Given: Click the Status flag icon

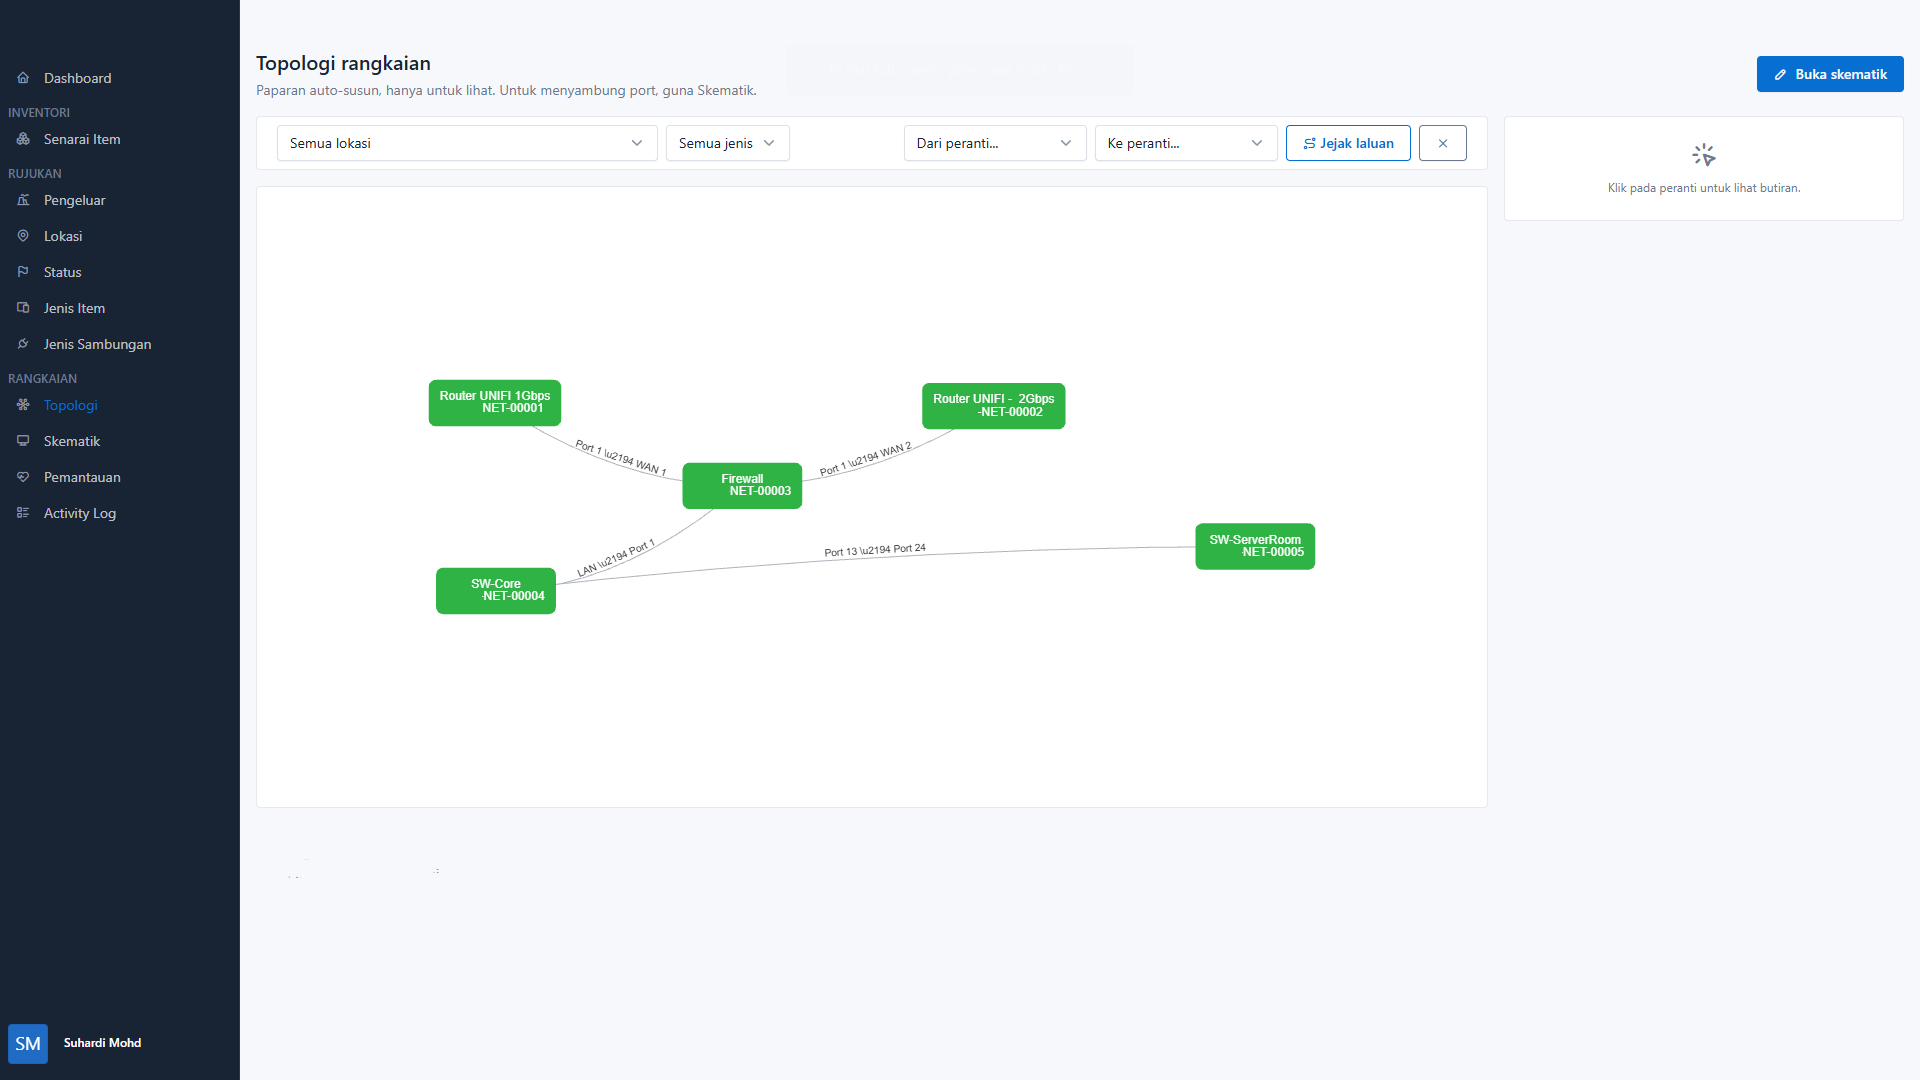Looking at the screenshot, I should tap(23, 272).
